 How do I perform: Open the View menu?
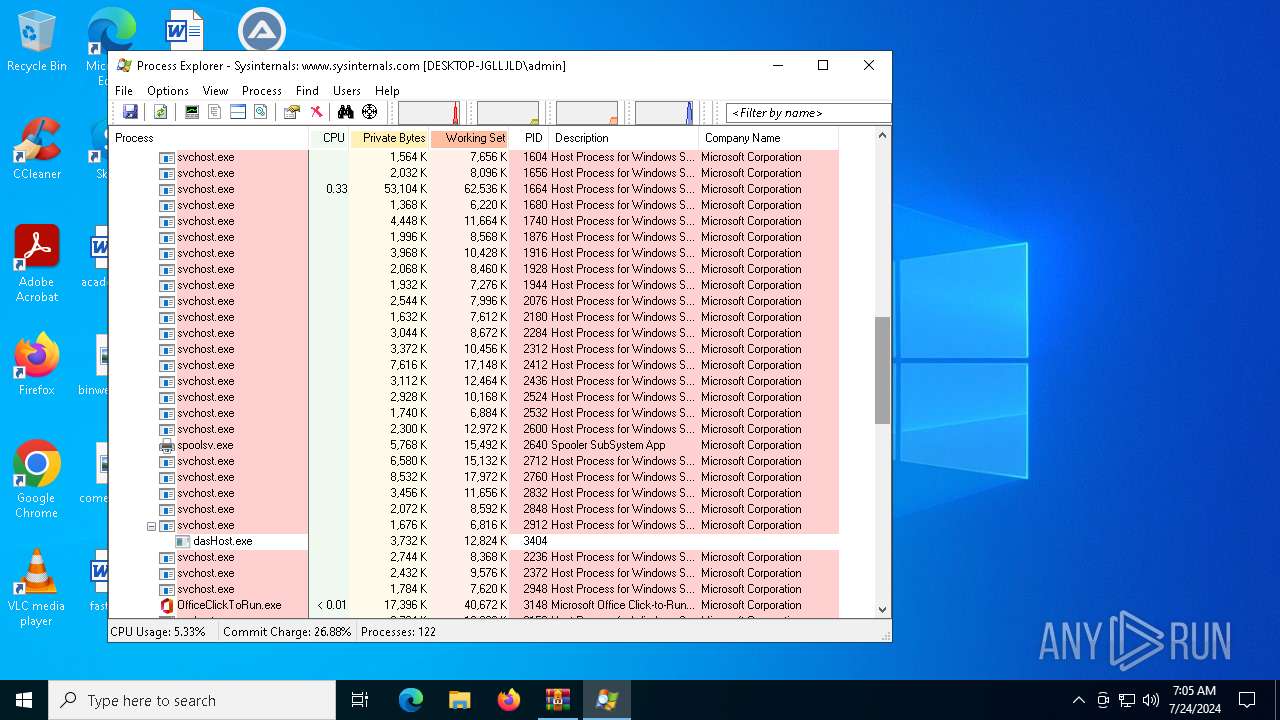(x=215, y=90)
